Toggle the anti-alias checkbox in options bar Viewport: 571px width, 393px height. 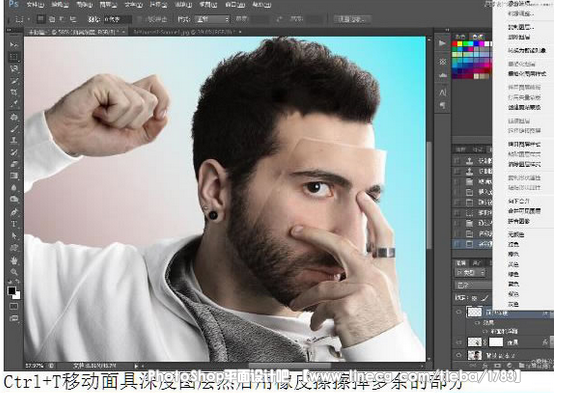click(x=140, y=19)
